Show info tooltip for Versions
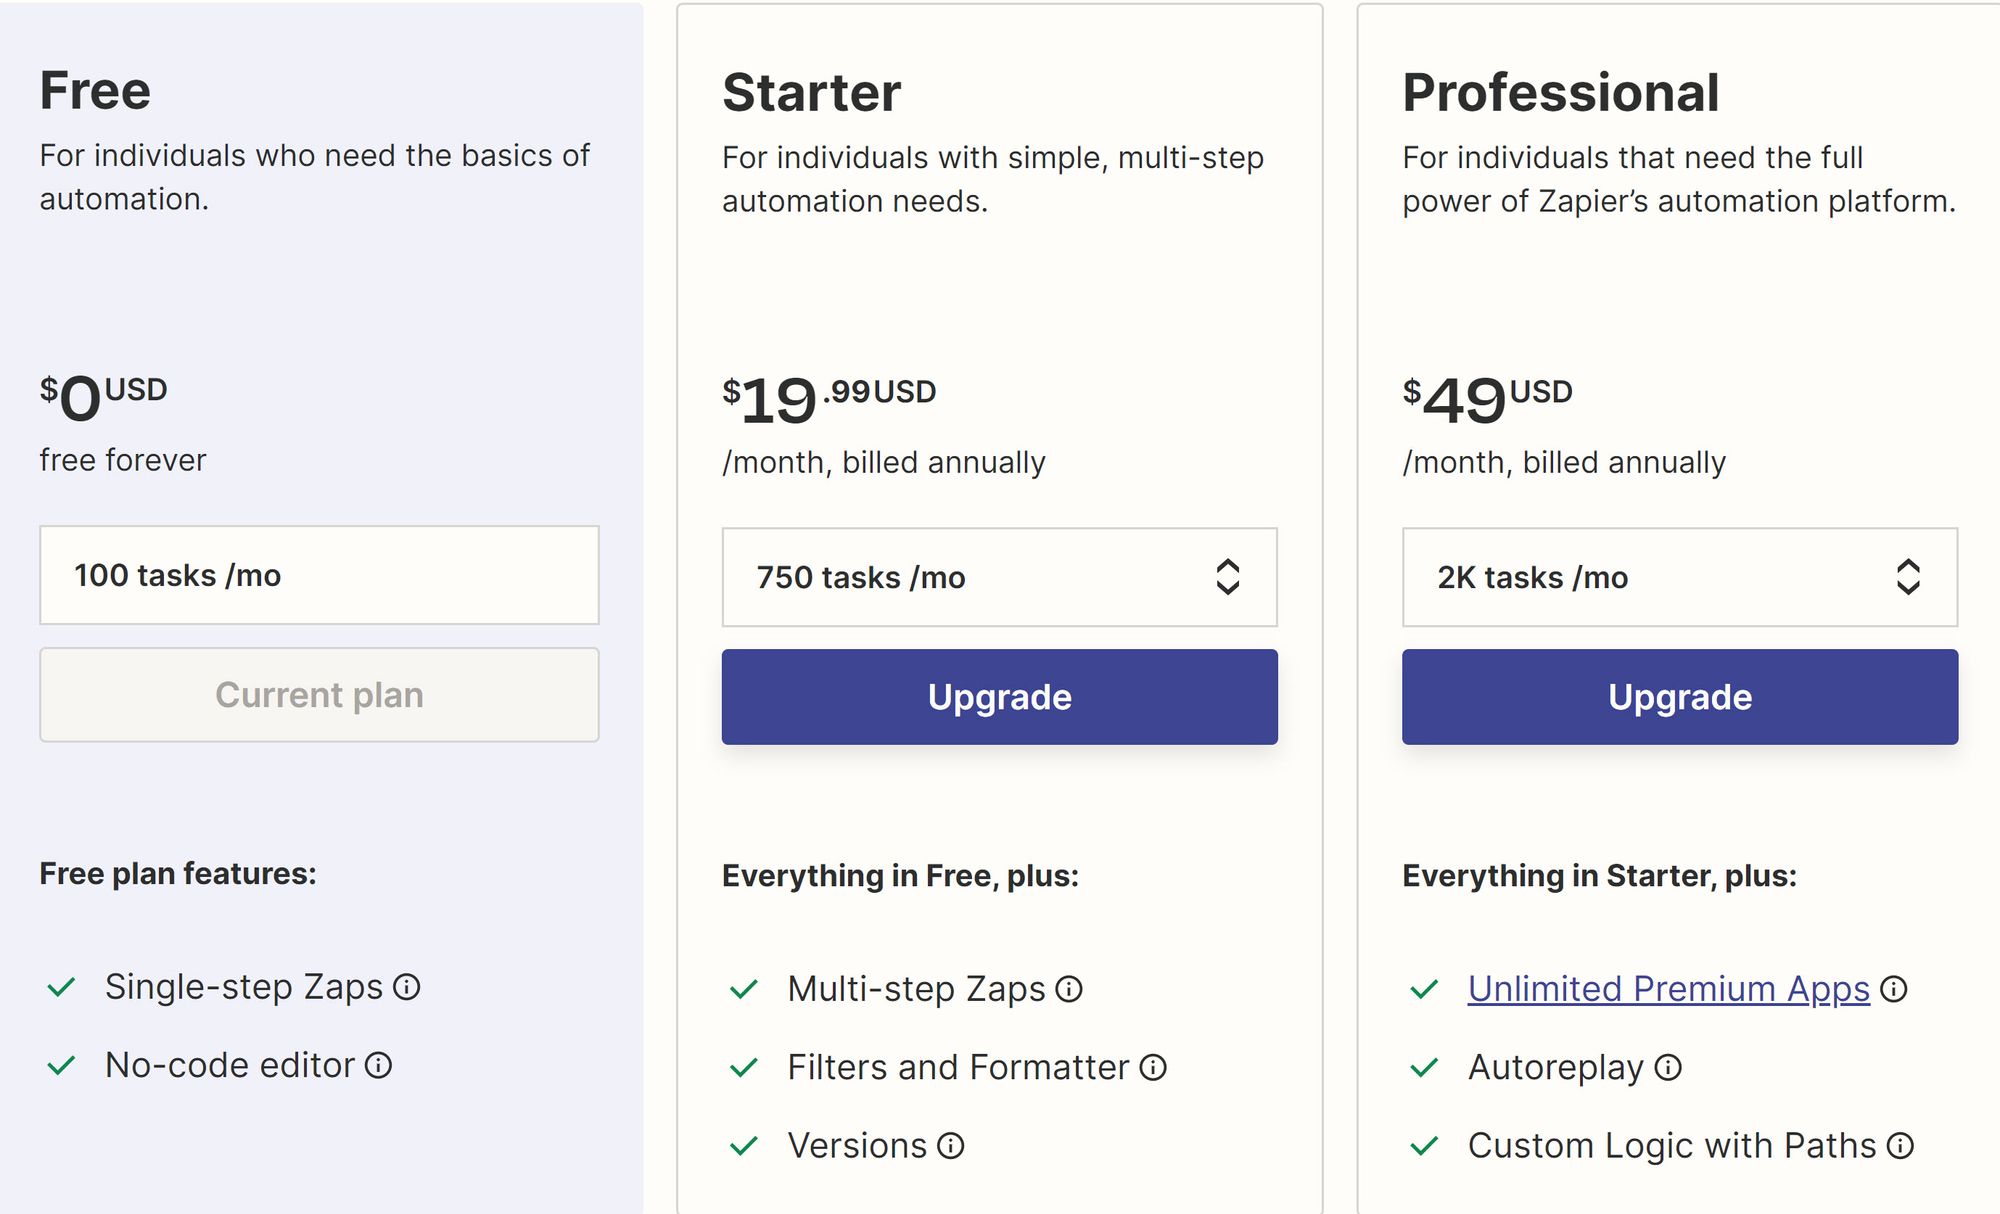The height and width of the screenshot is (1214, 2000). coord(950,1145)
